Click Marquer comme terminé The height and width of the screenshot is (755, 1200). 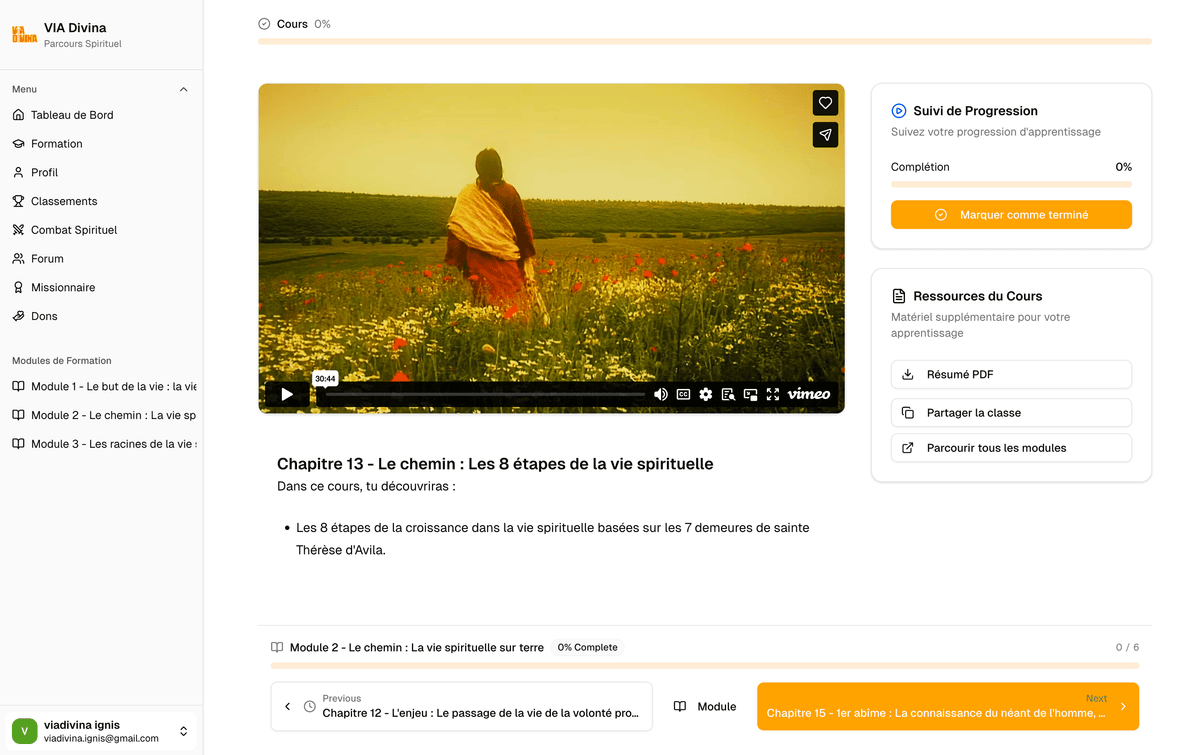pos(1011,215)
